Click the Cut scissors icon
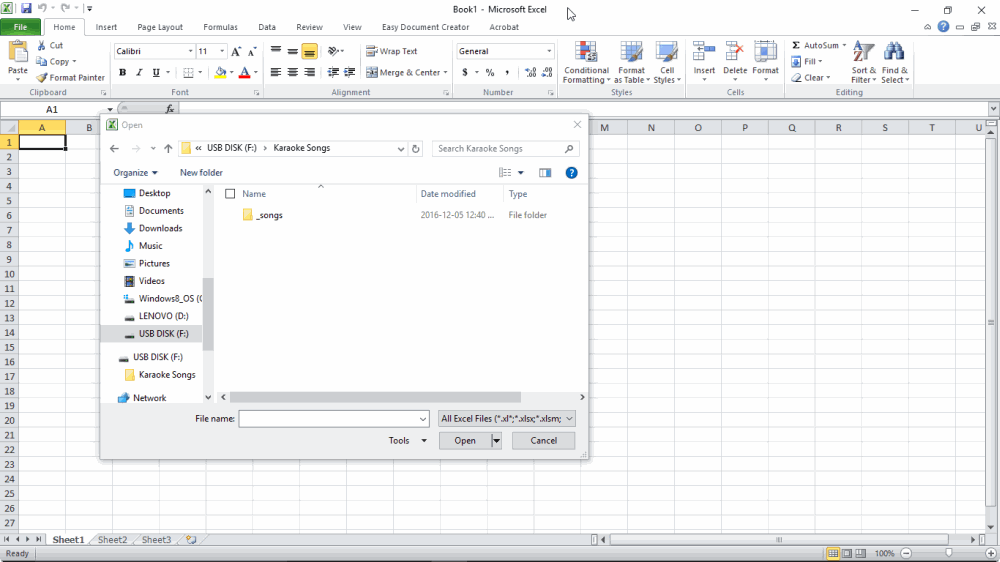This screenshot has height=562, width=1000. (x=41, y=45)
